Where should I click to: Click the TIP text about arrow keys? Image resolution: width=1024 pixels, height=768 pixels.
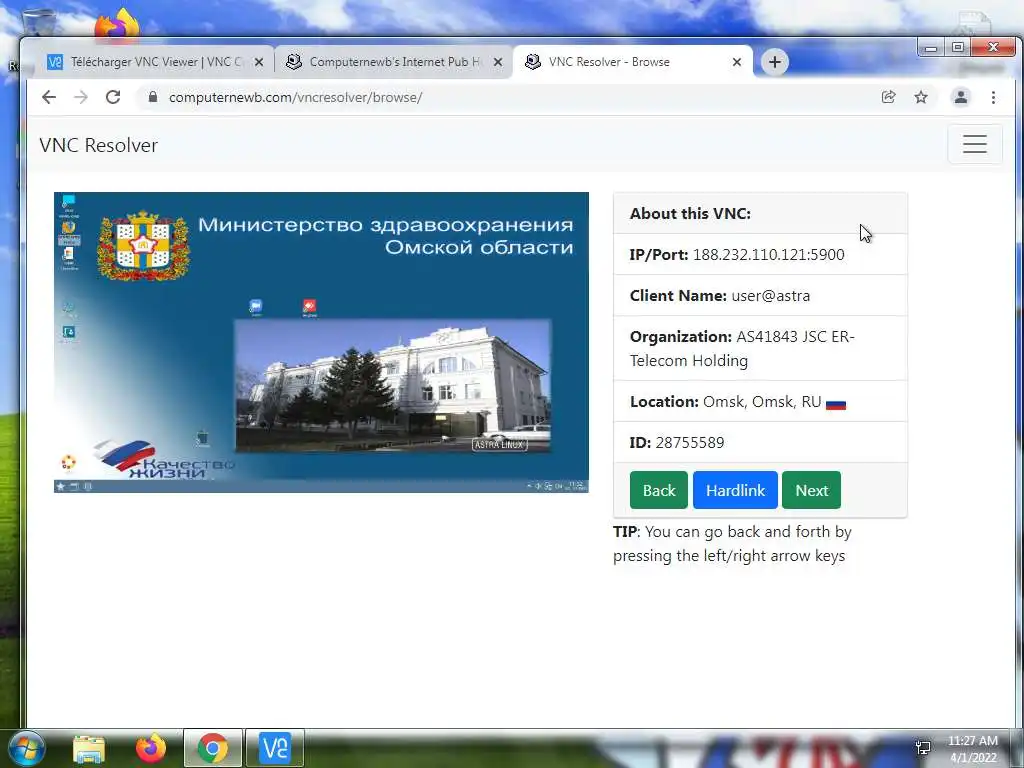[x=732, y=543]
